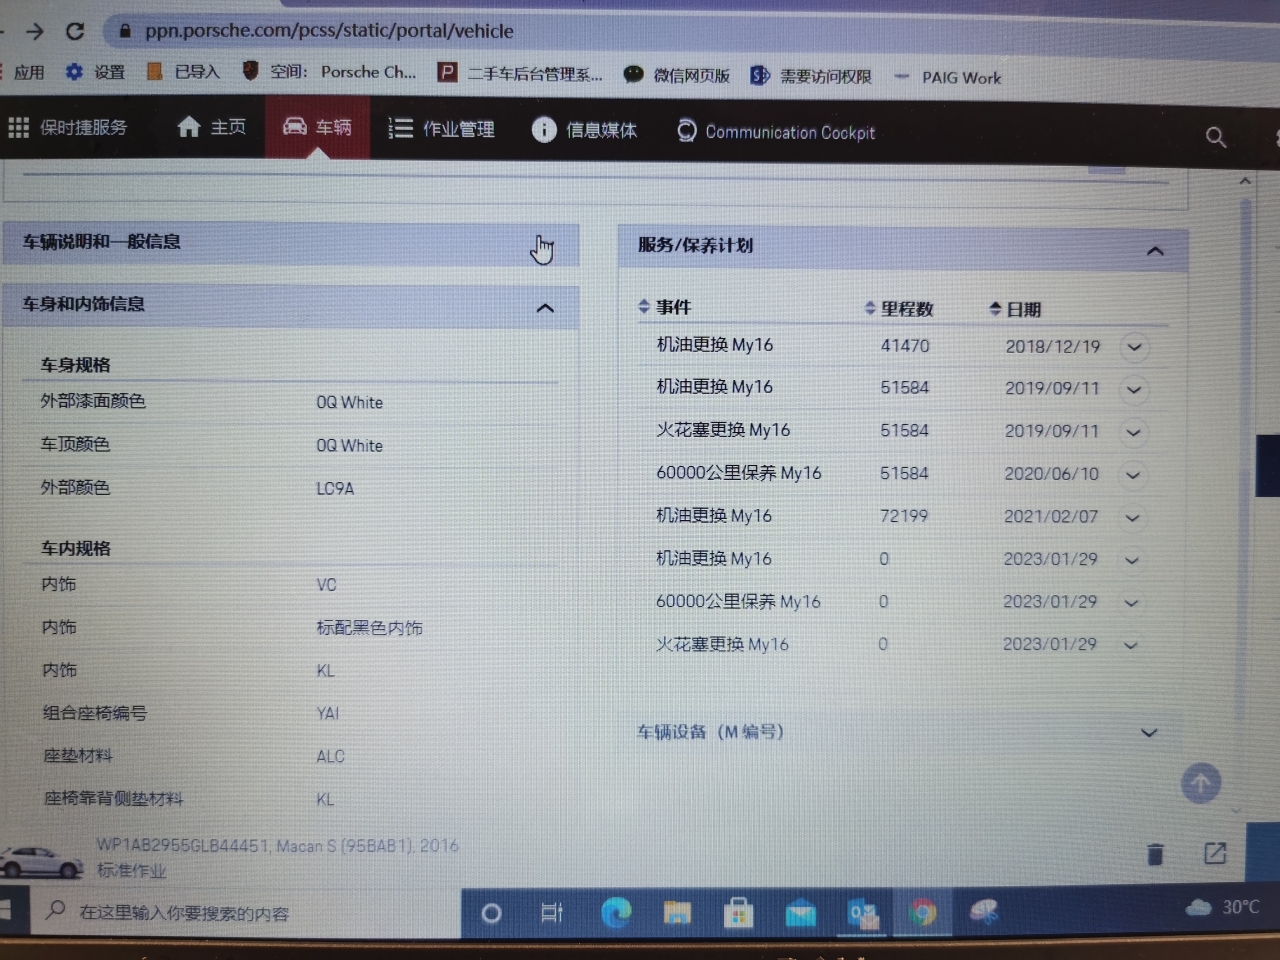Select the 车辆 vehicle tab

coord(317,127)
